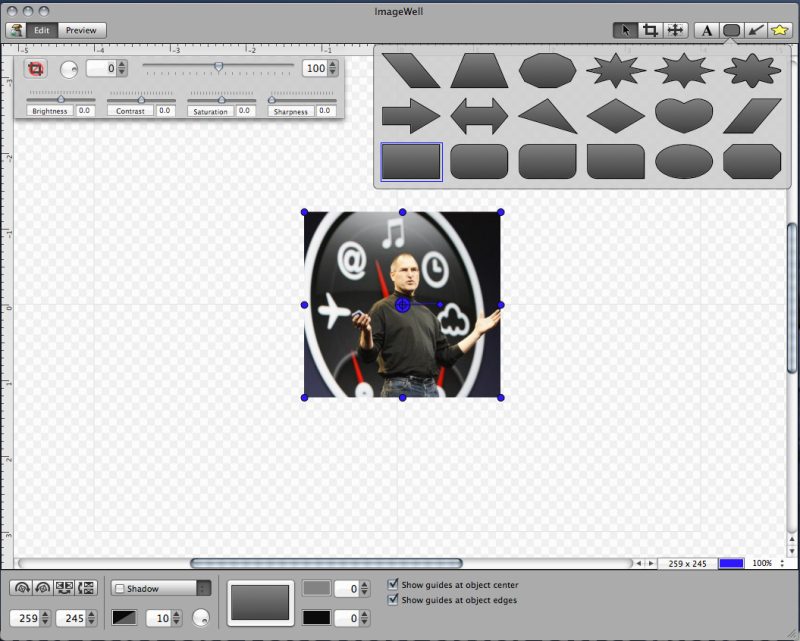Click the Brightness reset button
Screen dimensions: 800x641
point(50,111)
